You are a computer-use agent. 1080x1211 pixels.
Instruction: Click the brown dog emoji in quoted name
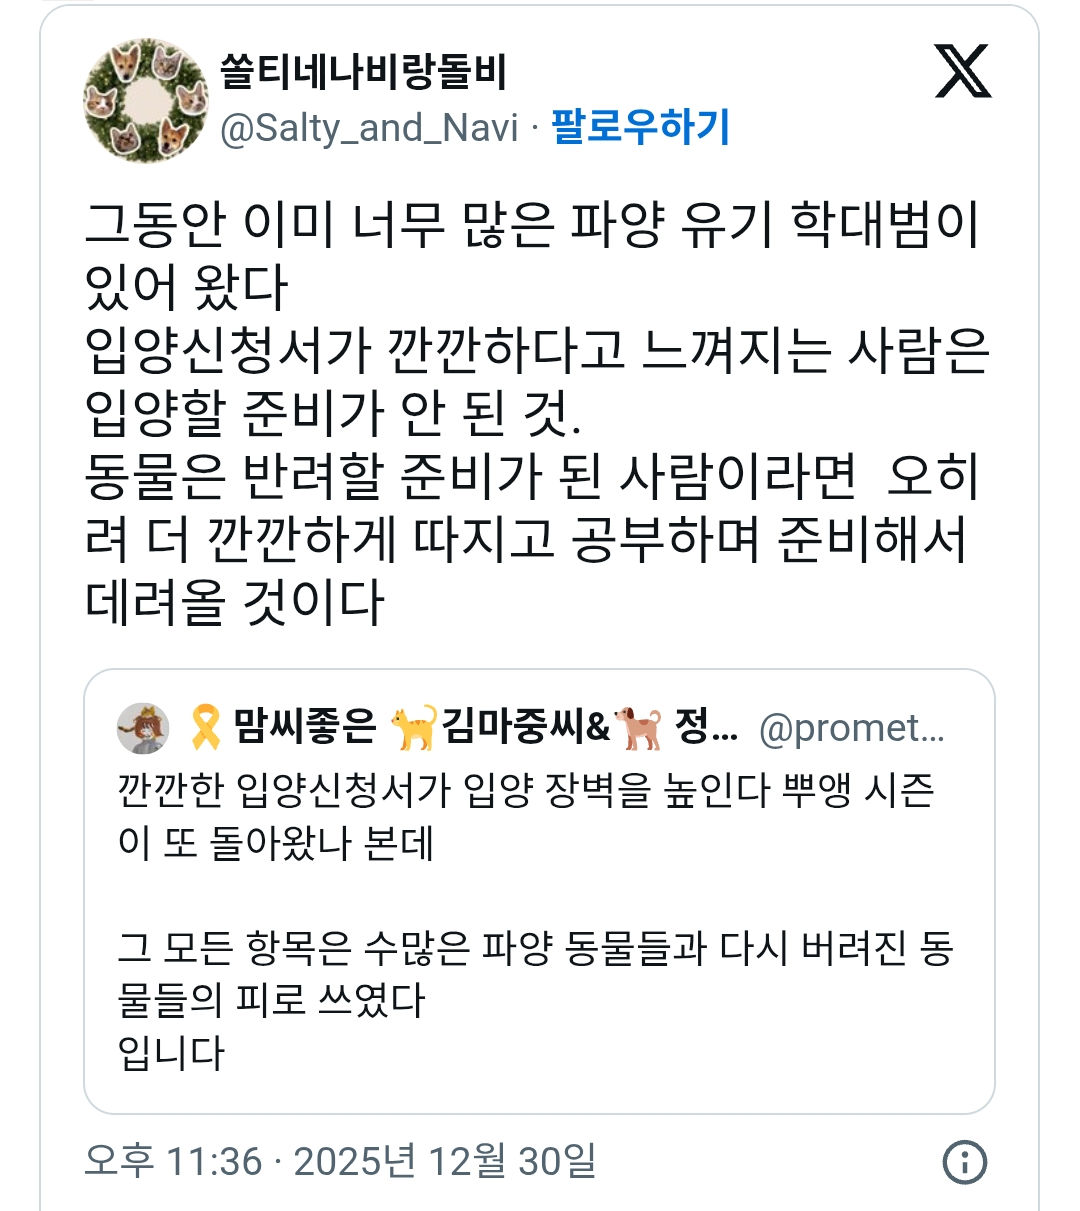pos(639,728)
